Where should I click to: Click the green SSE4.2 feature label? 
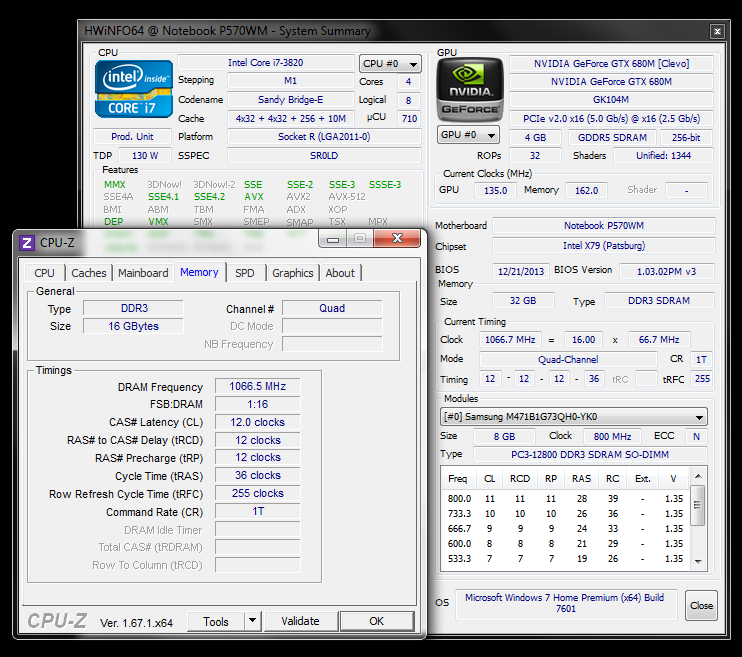209,197
